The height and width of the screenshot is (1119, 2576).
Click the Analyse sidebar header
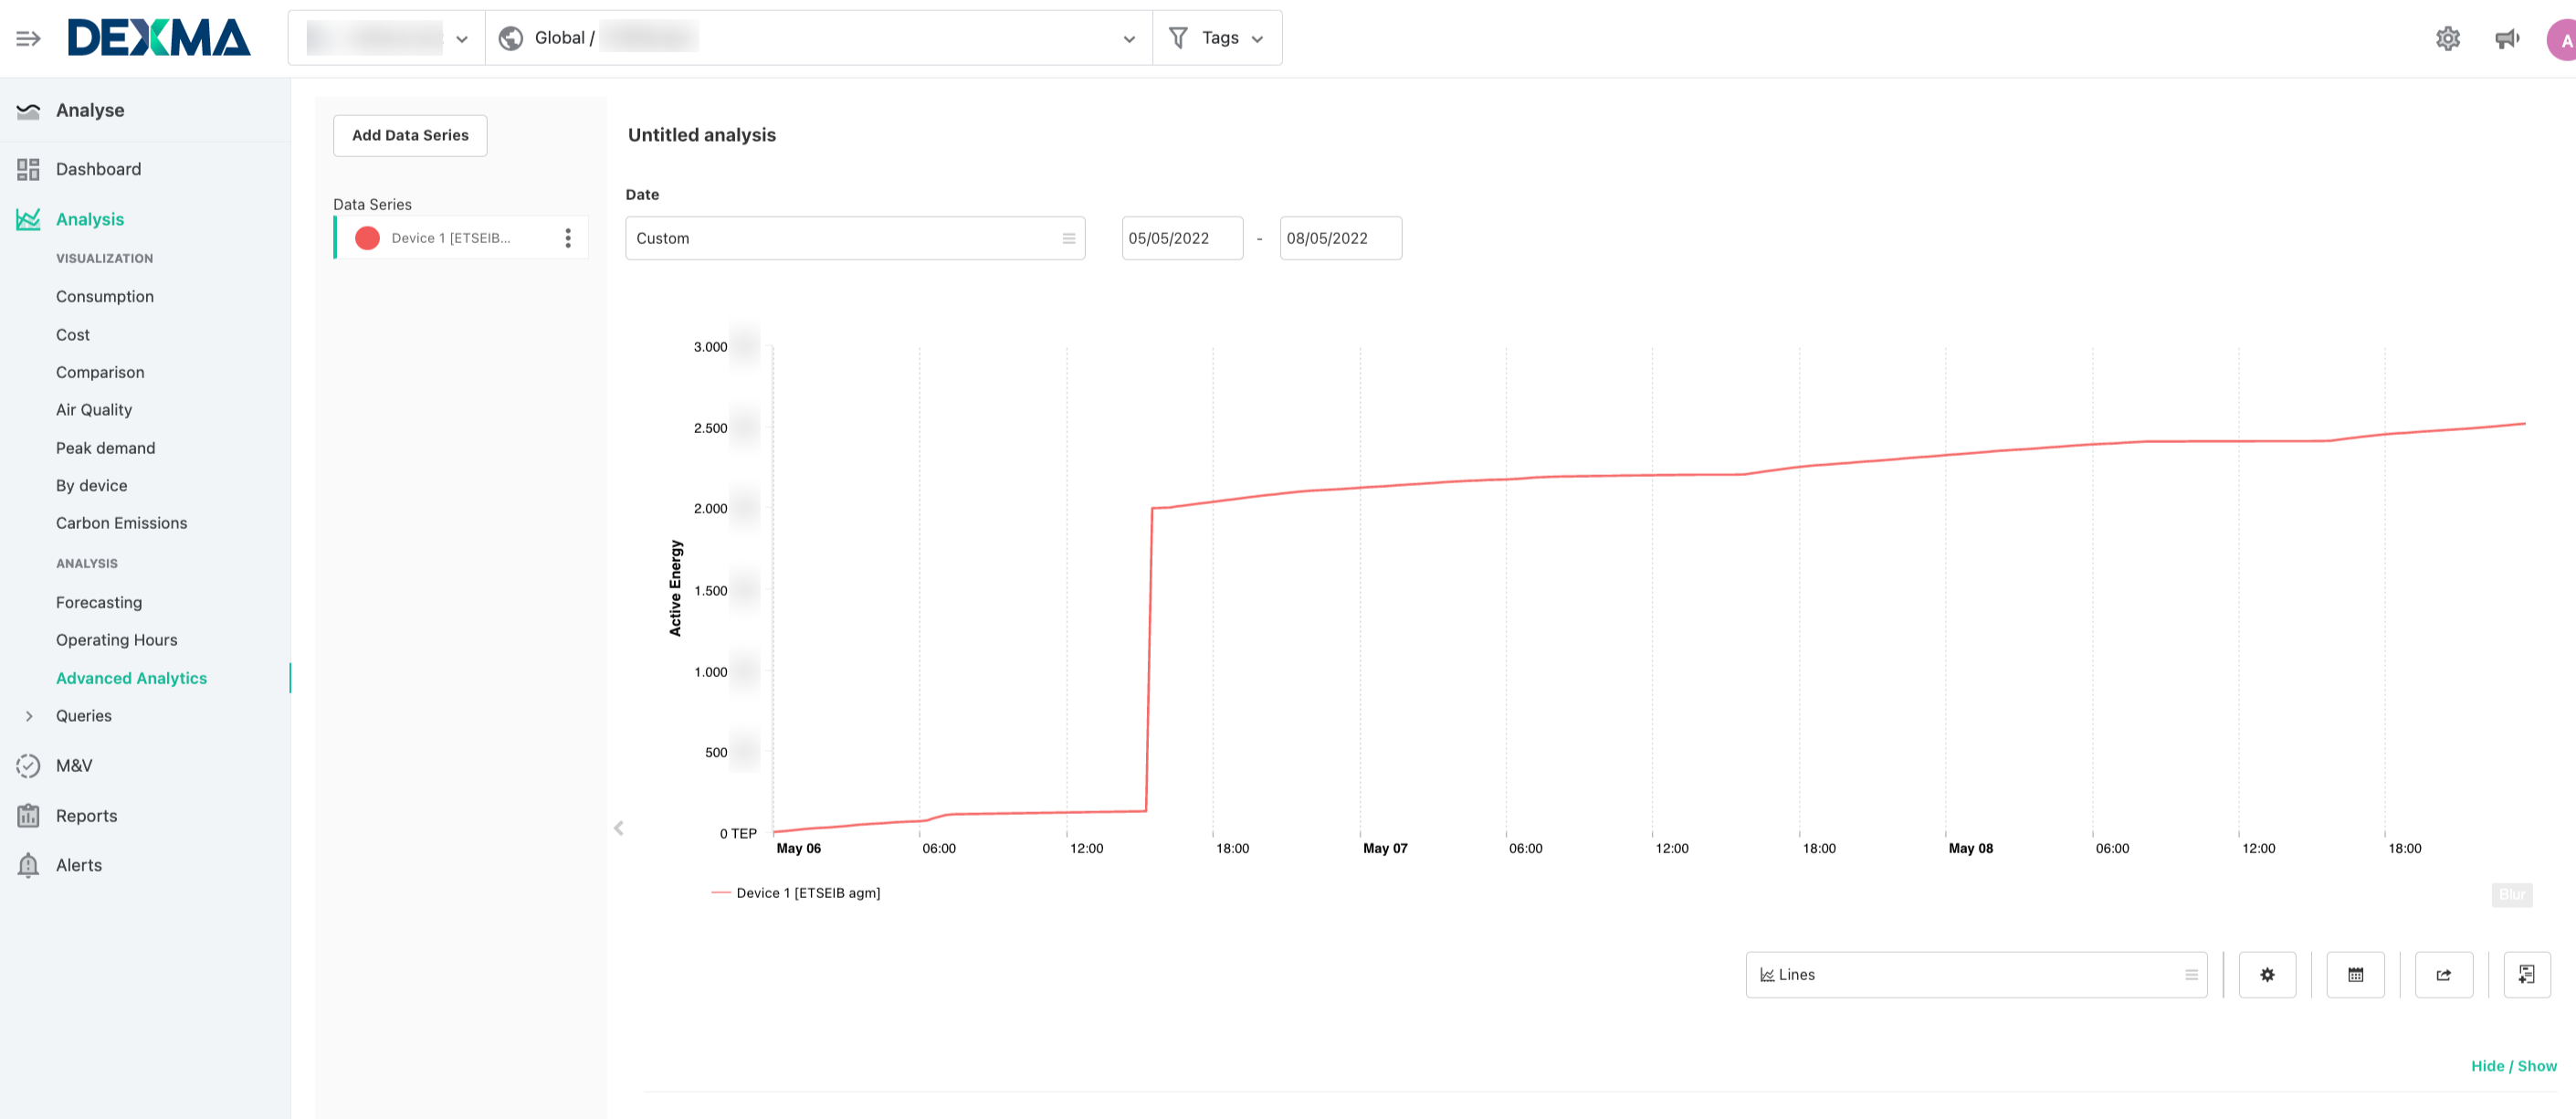pyautogui.click(x=90, y=110)
